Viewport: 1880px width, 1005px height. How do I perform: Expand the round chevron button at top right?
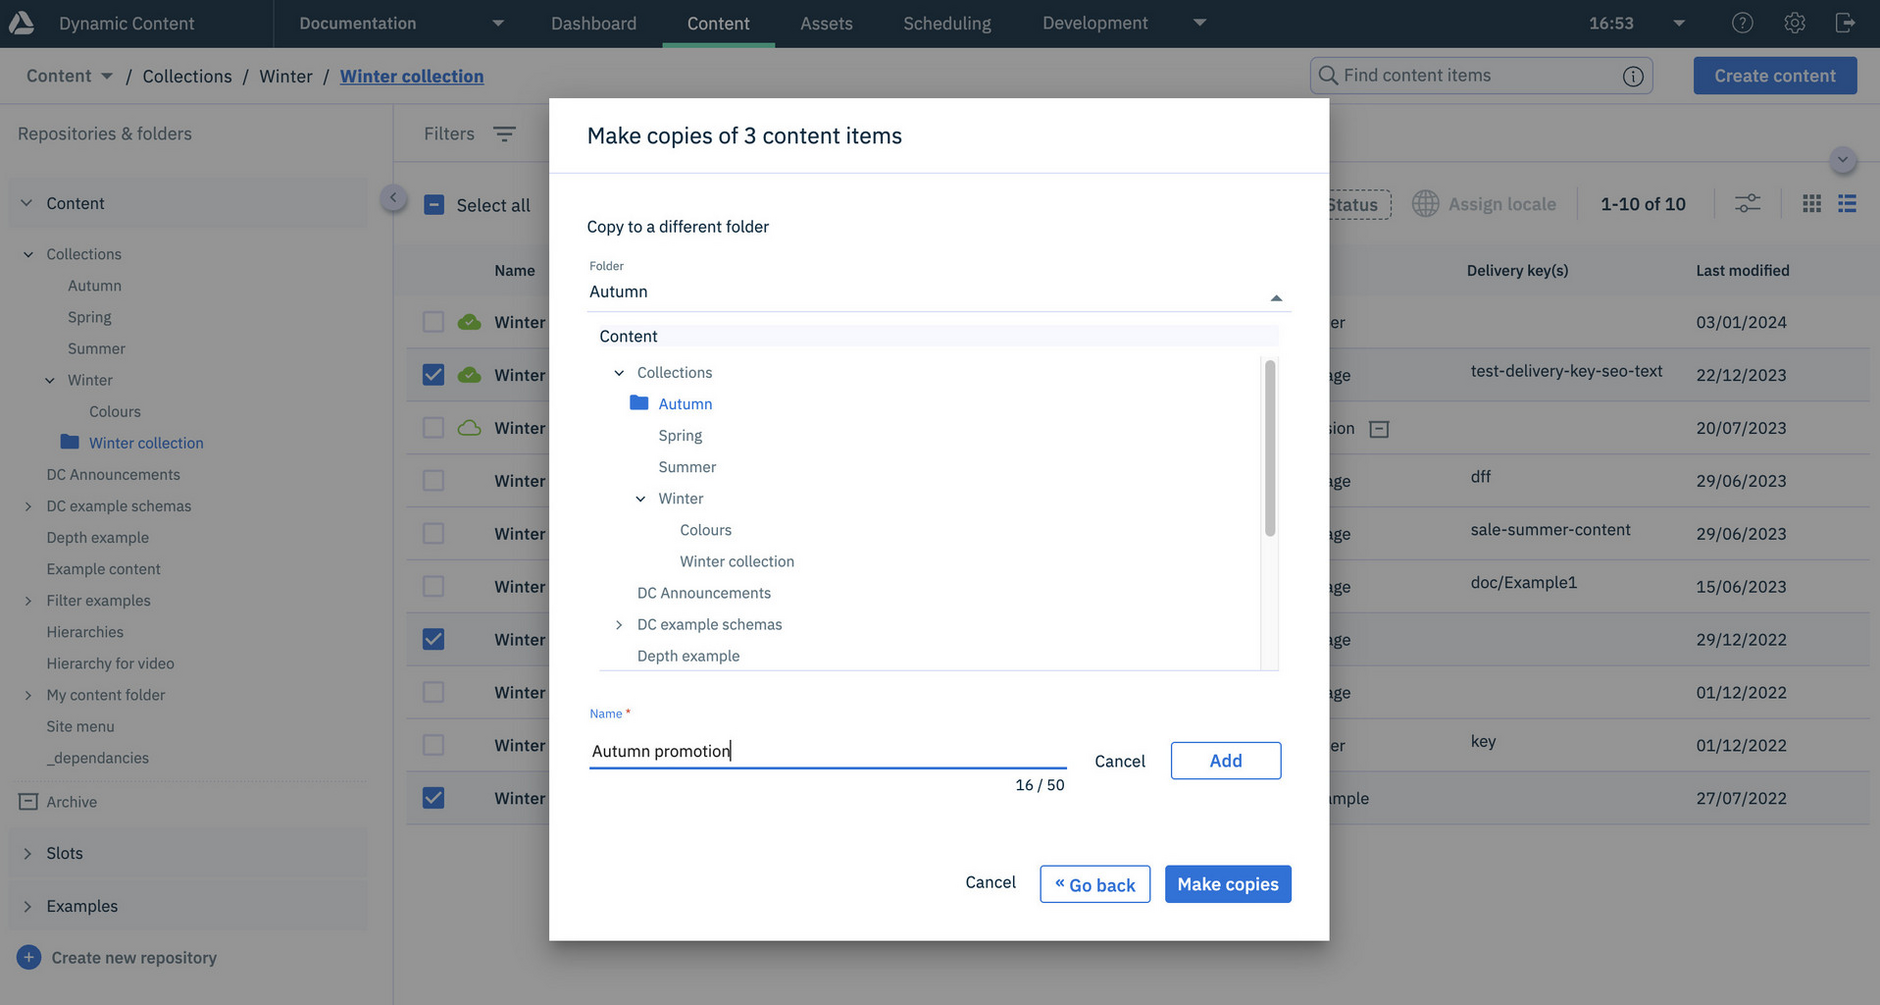point(1842,160)
